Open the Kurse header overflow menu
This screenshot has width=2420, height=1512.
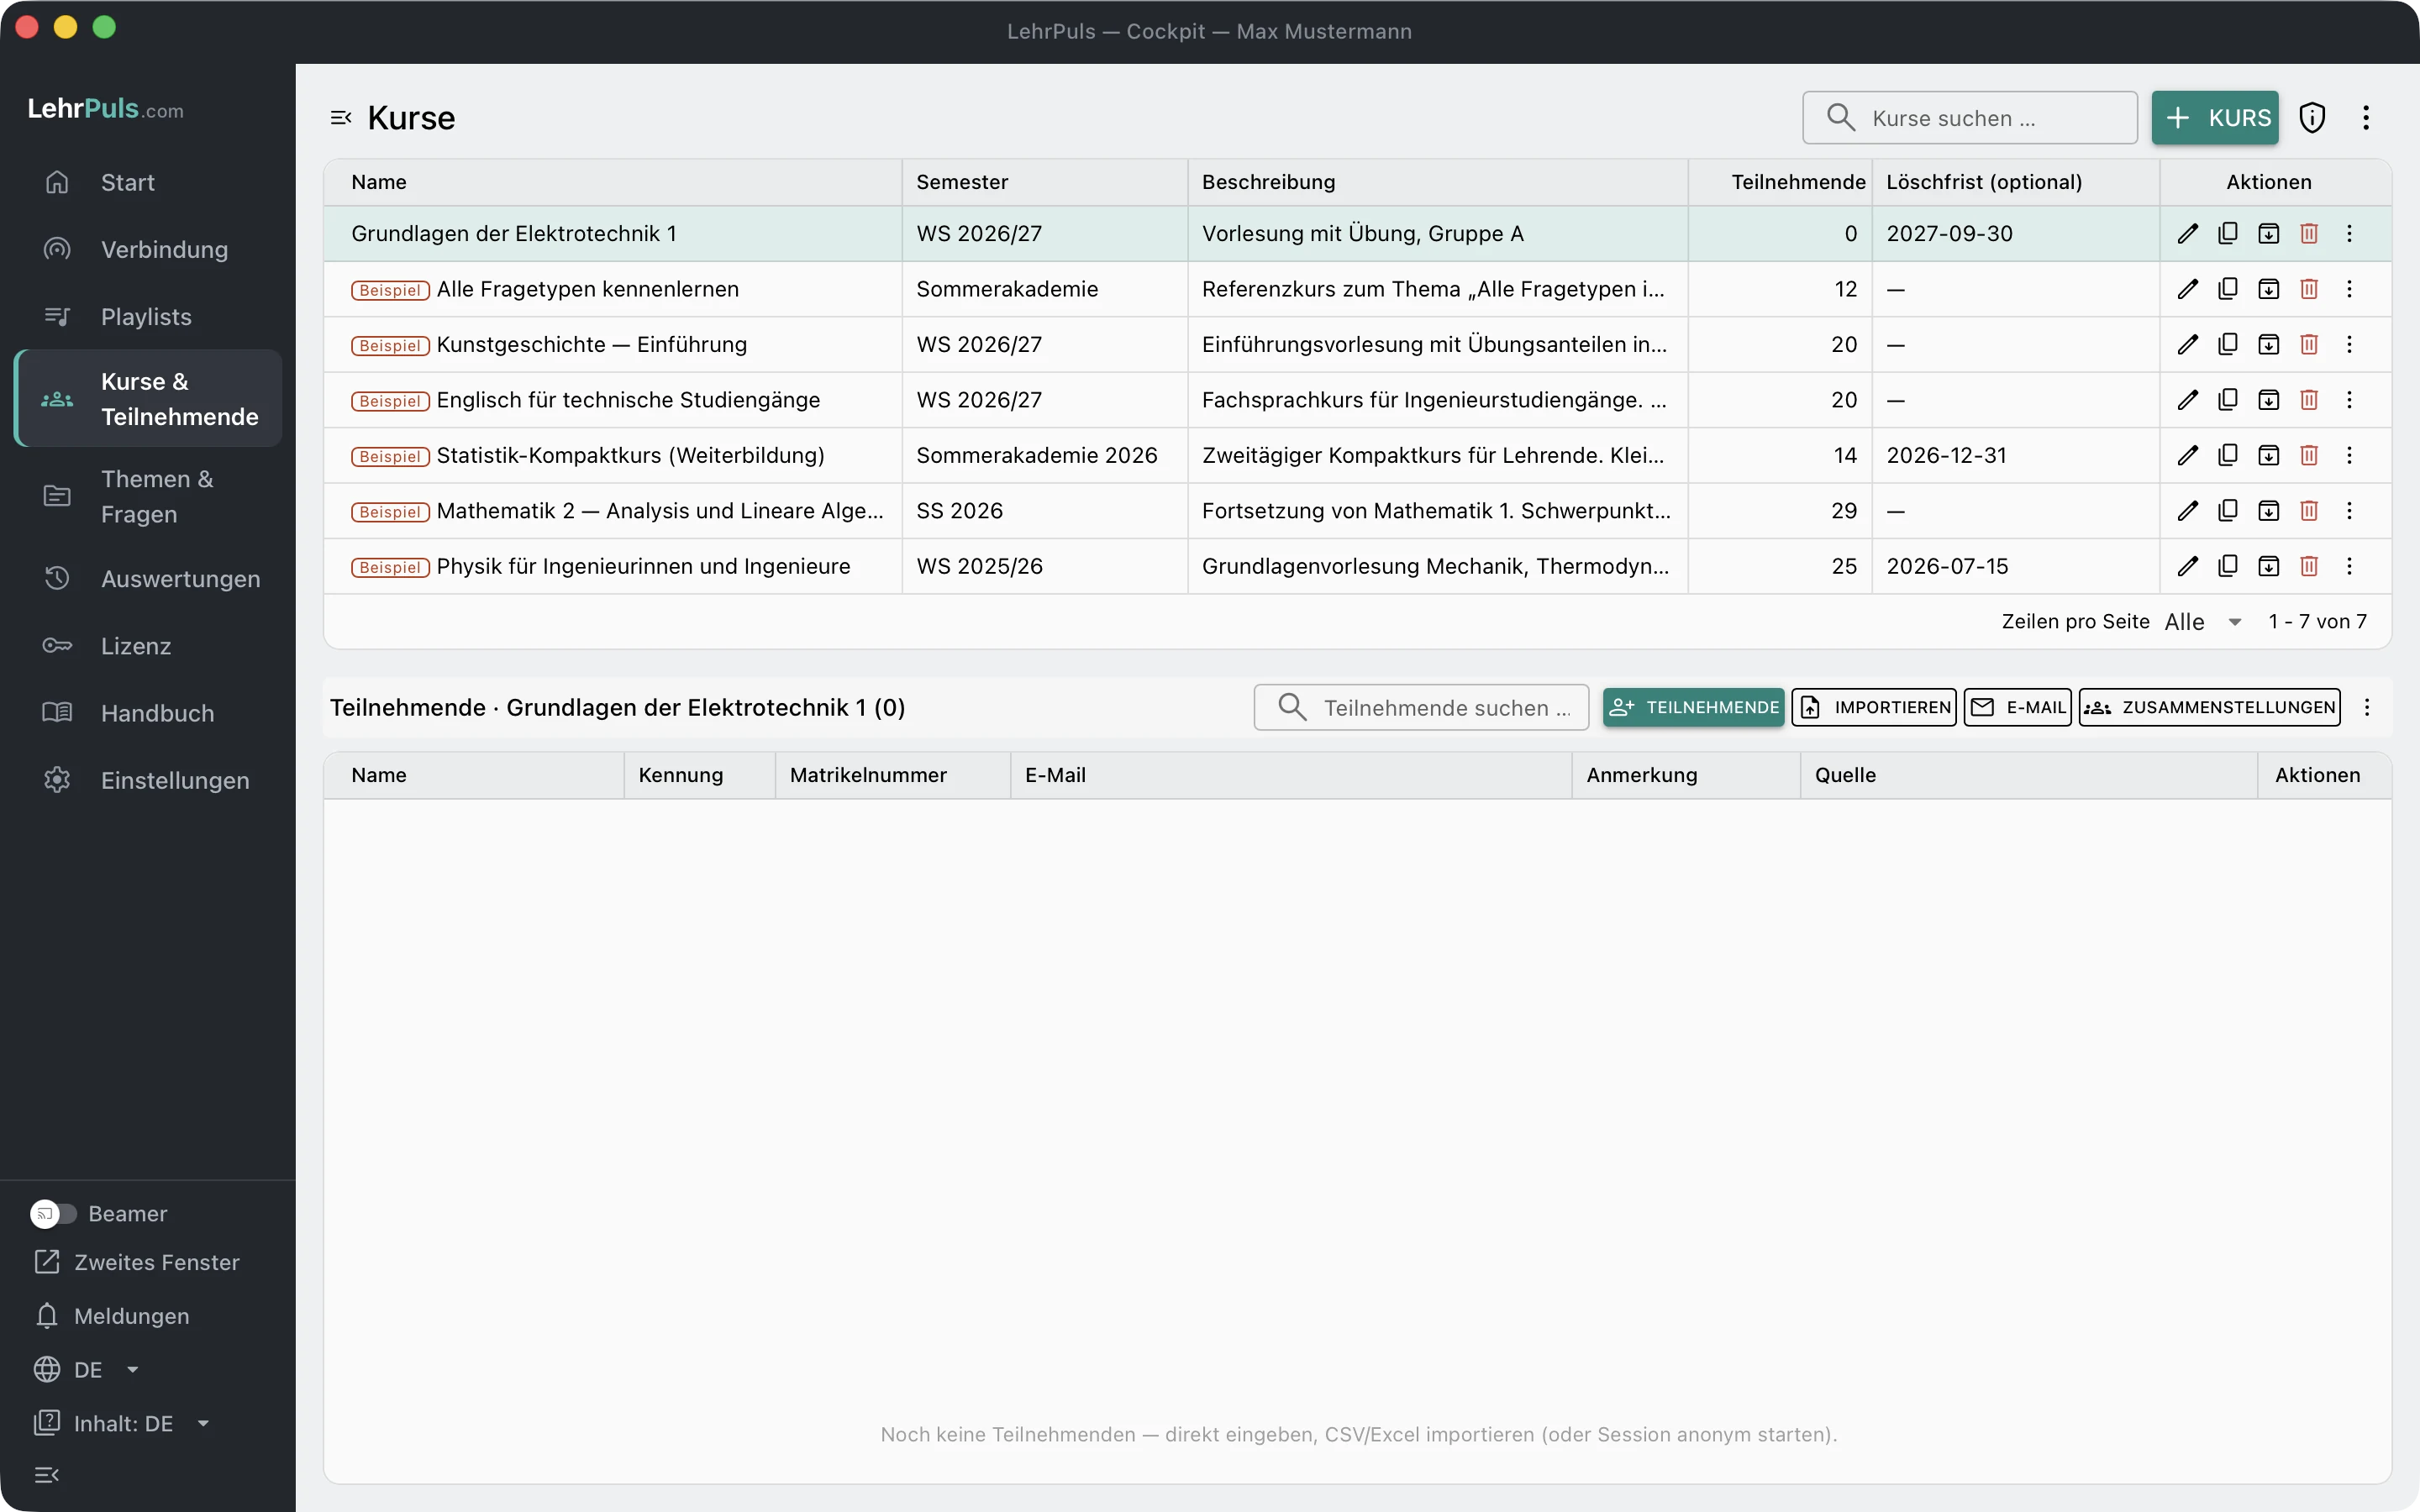2366,118
